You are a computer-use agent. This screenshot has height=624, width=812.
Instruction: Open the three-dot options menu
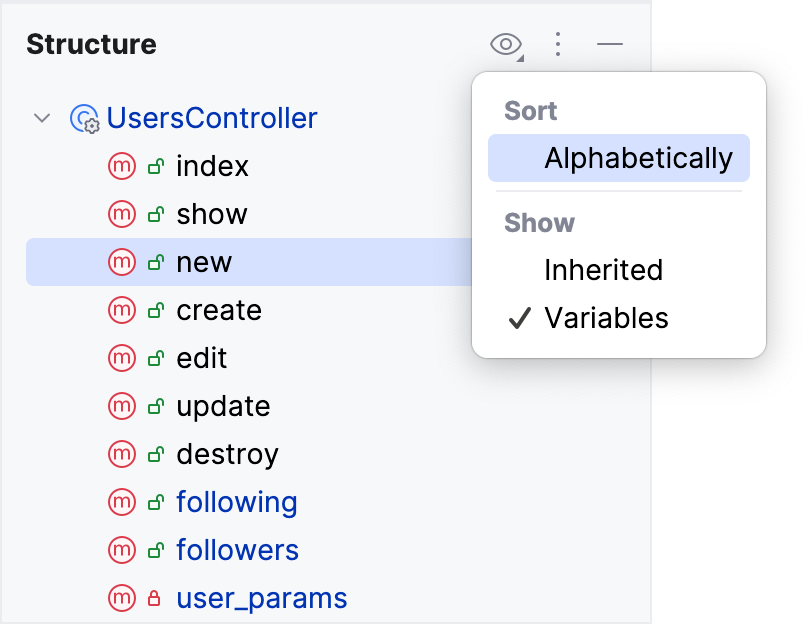(x=557, y=45)
